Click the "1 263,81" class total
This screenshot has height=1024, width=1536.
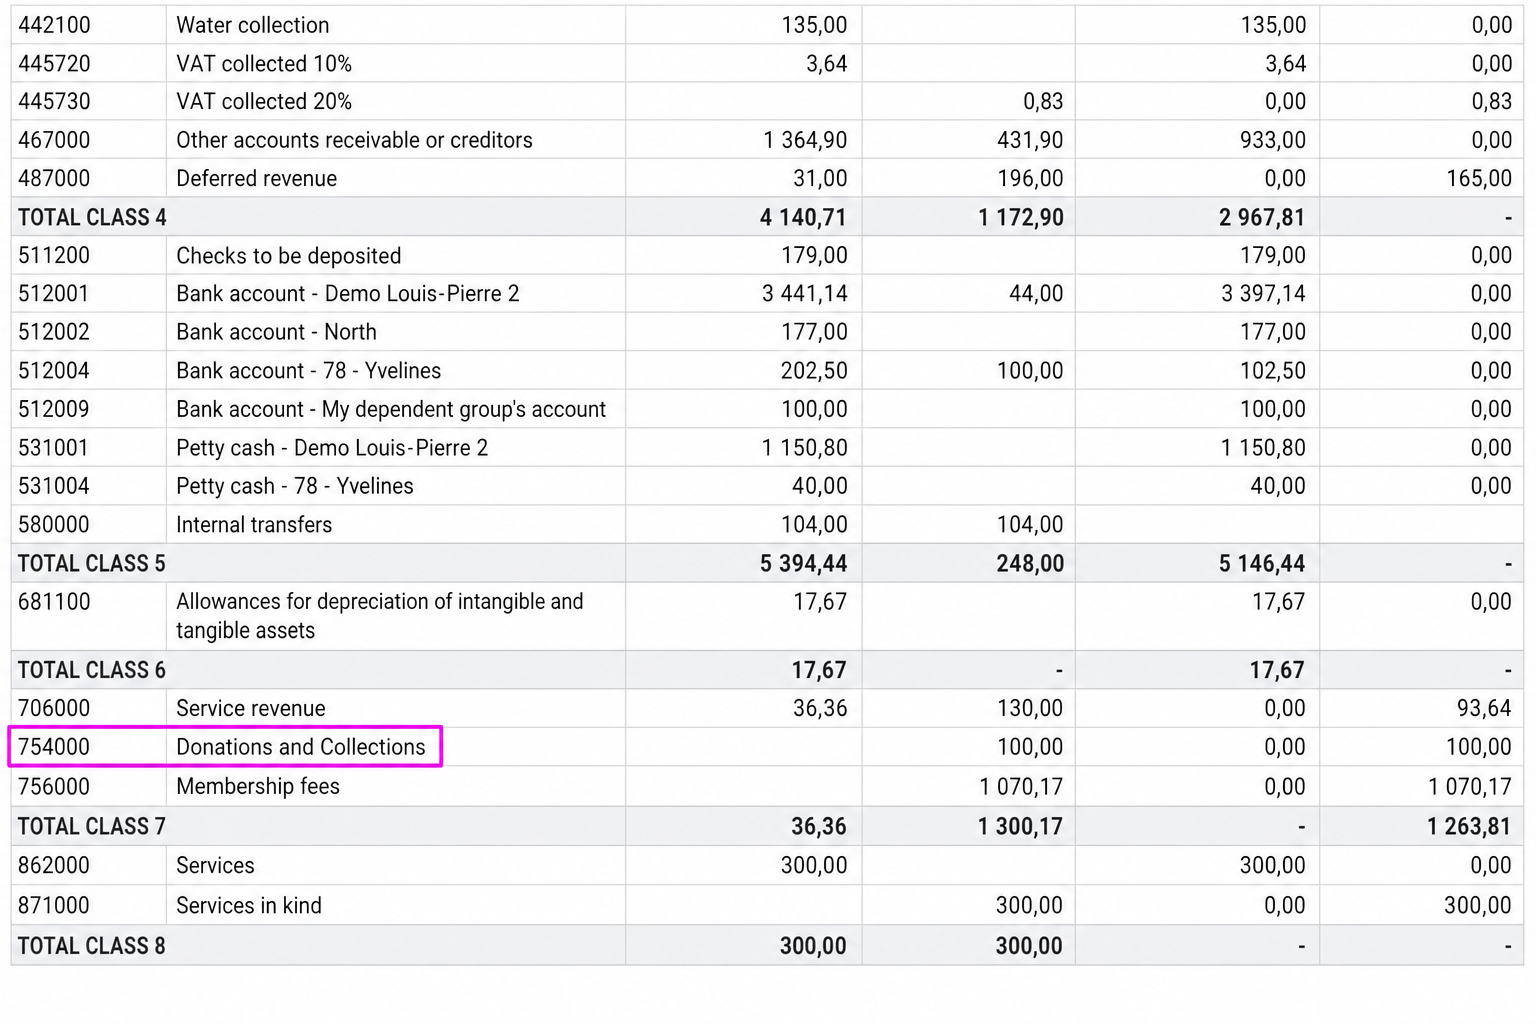click(1469, 827)
